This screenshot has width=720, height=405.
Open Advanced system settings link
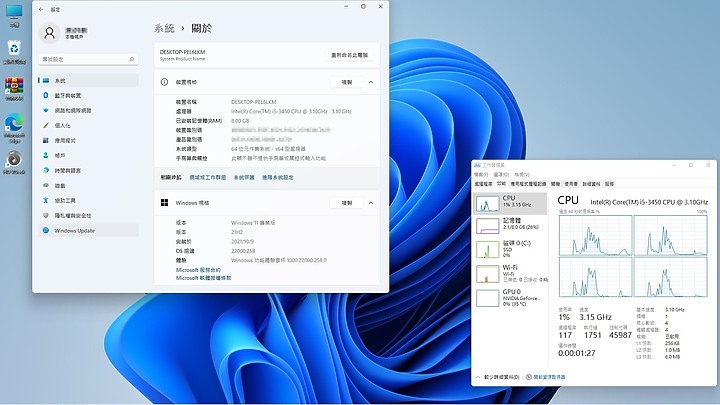coord(278,177)
